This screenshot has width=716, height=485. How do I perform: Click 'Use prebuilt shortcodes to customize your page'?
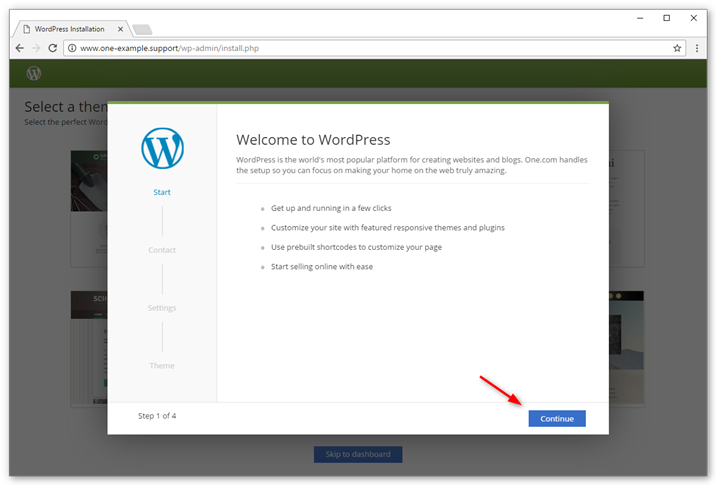coord(356,247)
